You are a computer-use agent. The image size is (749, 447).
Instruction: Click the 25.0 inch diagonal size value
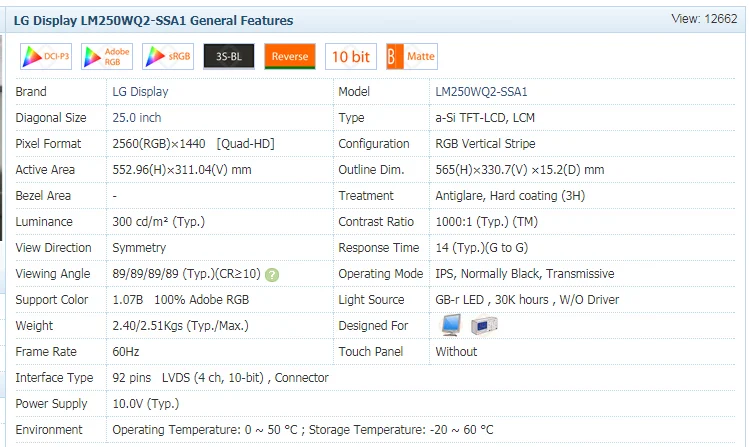(x=137, y=117)
